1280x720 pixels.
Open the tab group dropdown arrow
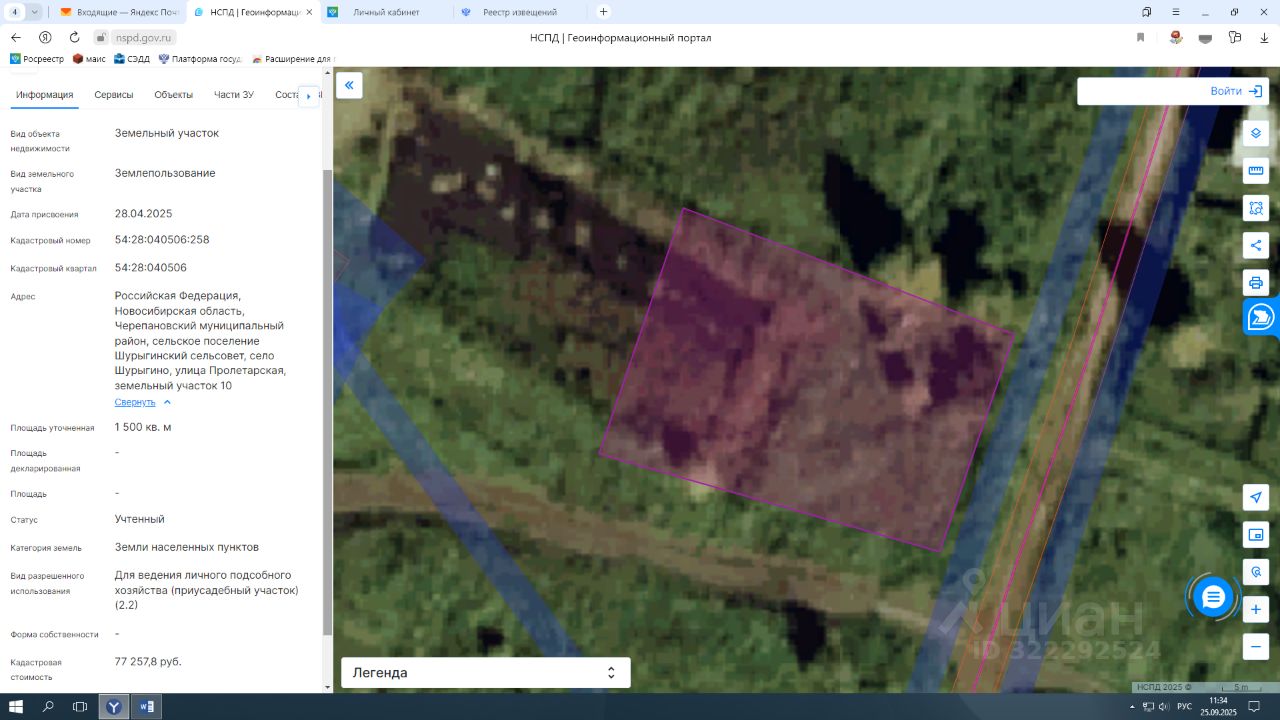click(35, 12)
